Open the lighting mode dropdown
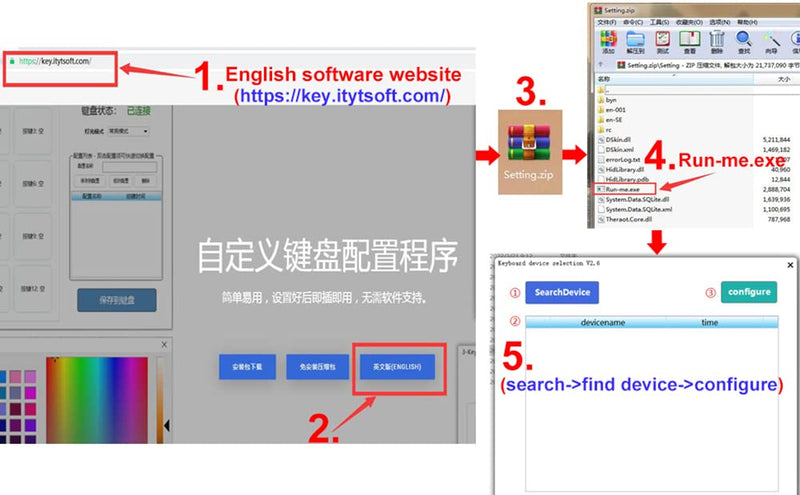Screen dimensions: 800x495 pyautogui.click(x=129, y=131)
